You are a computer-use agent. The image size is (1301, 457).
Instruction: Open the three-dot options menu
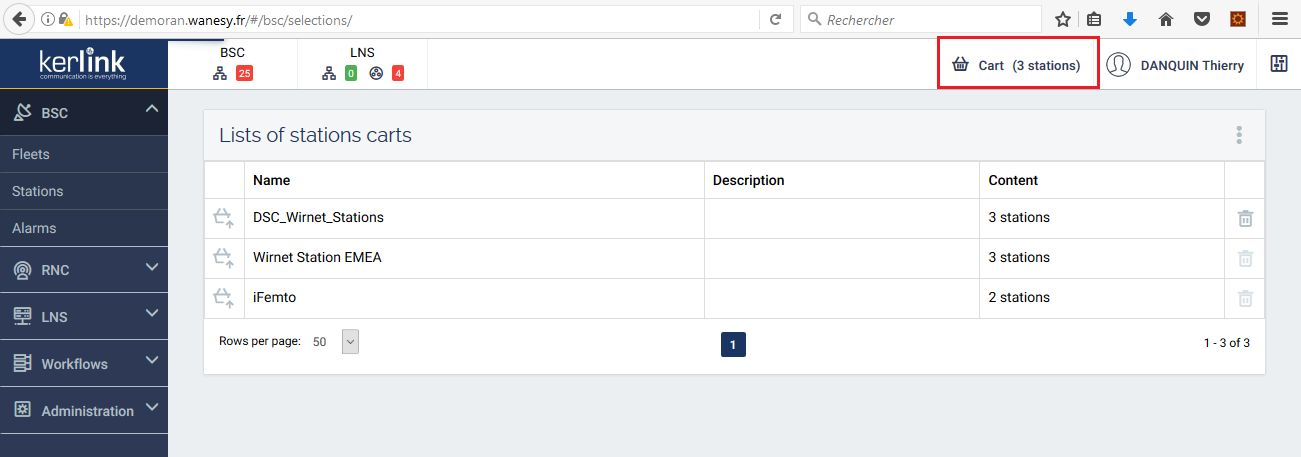pos(1239,135)
